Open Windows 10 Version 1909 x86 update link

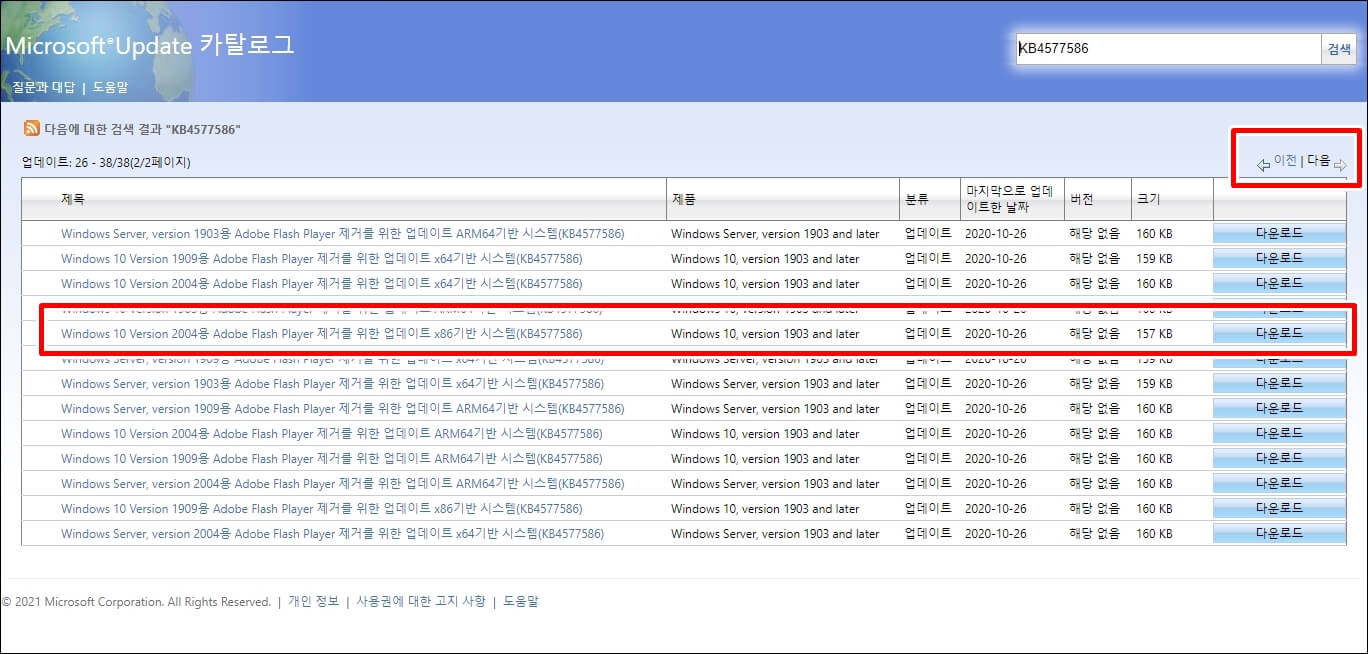(321, 508)
